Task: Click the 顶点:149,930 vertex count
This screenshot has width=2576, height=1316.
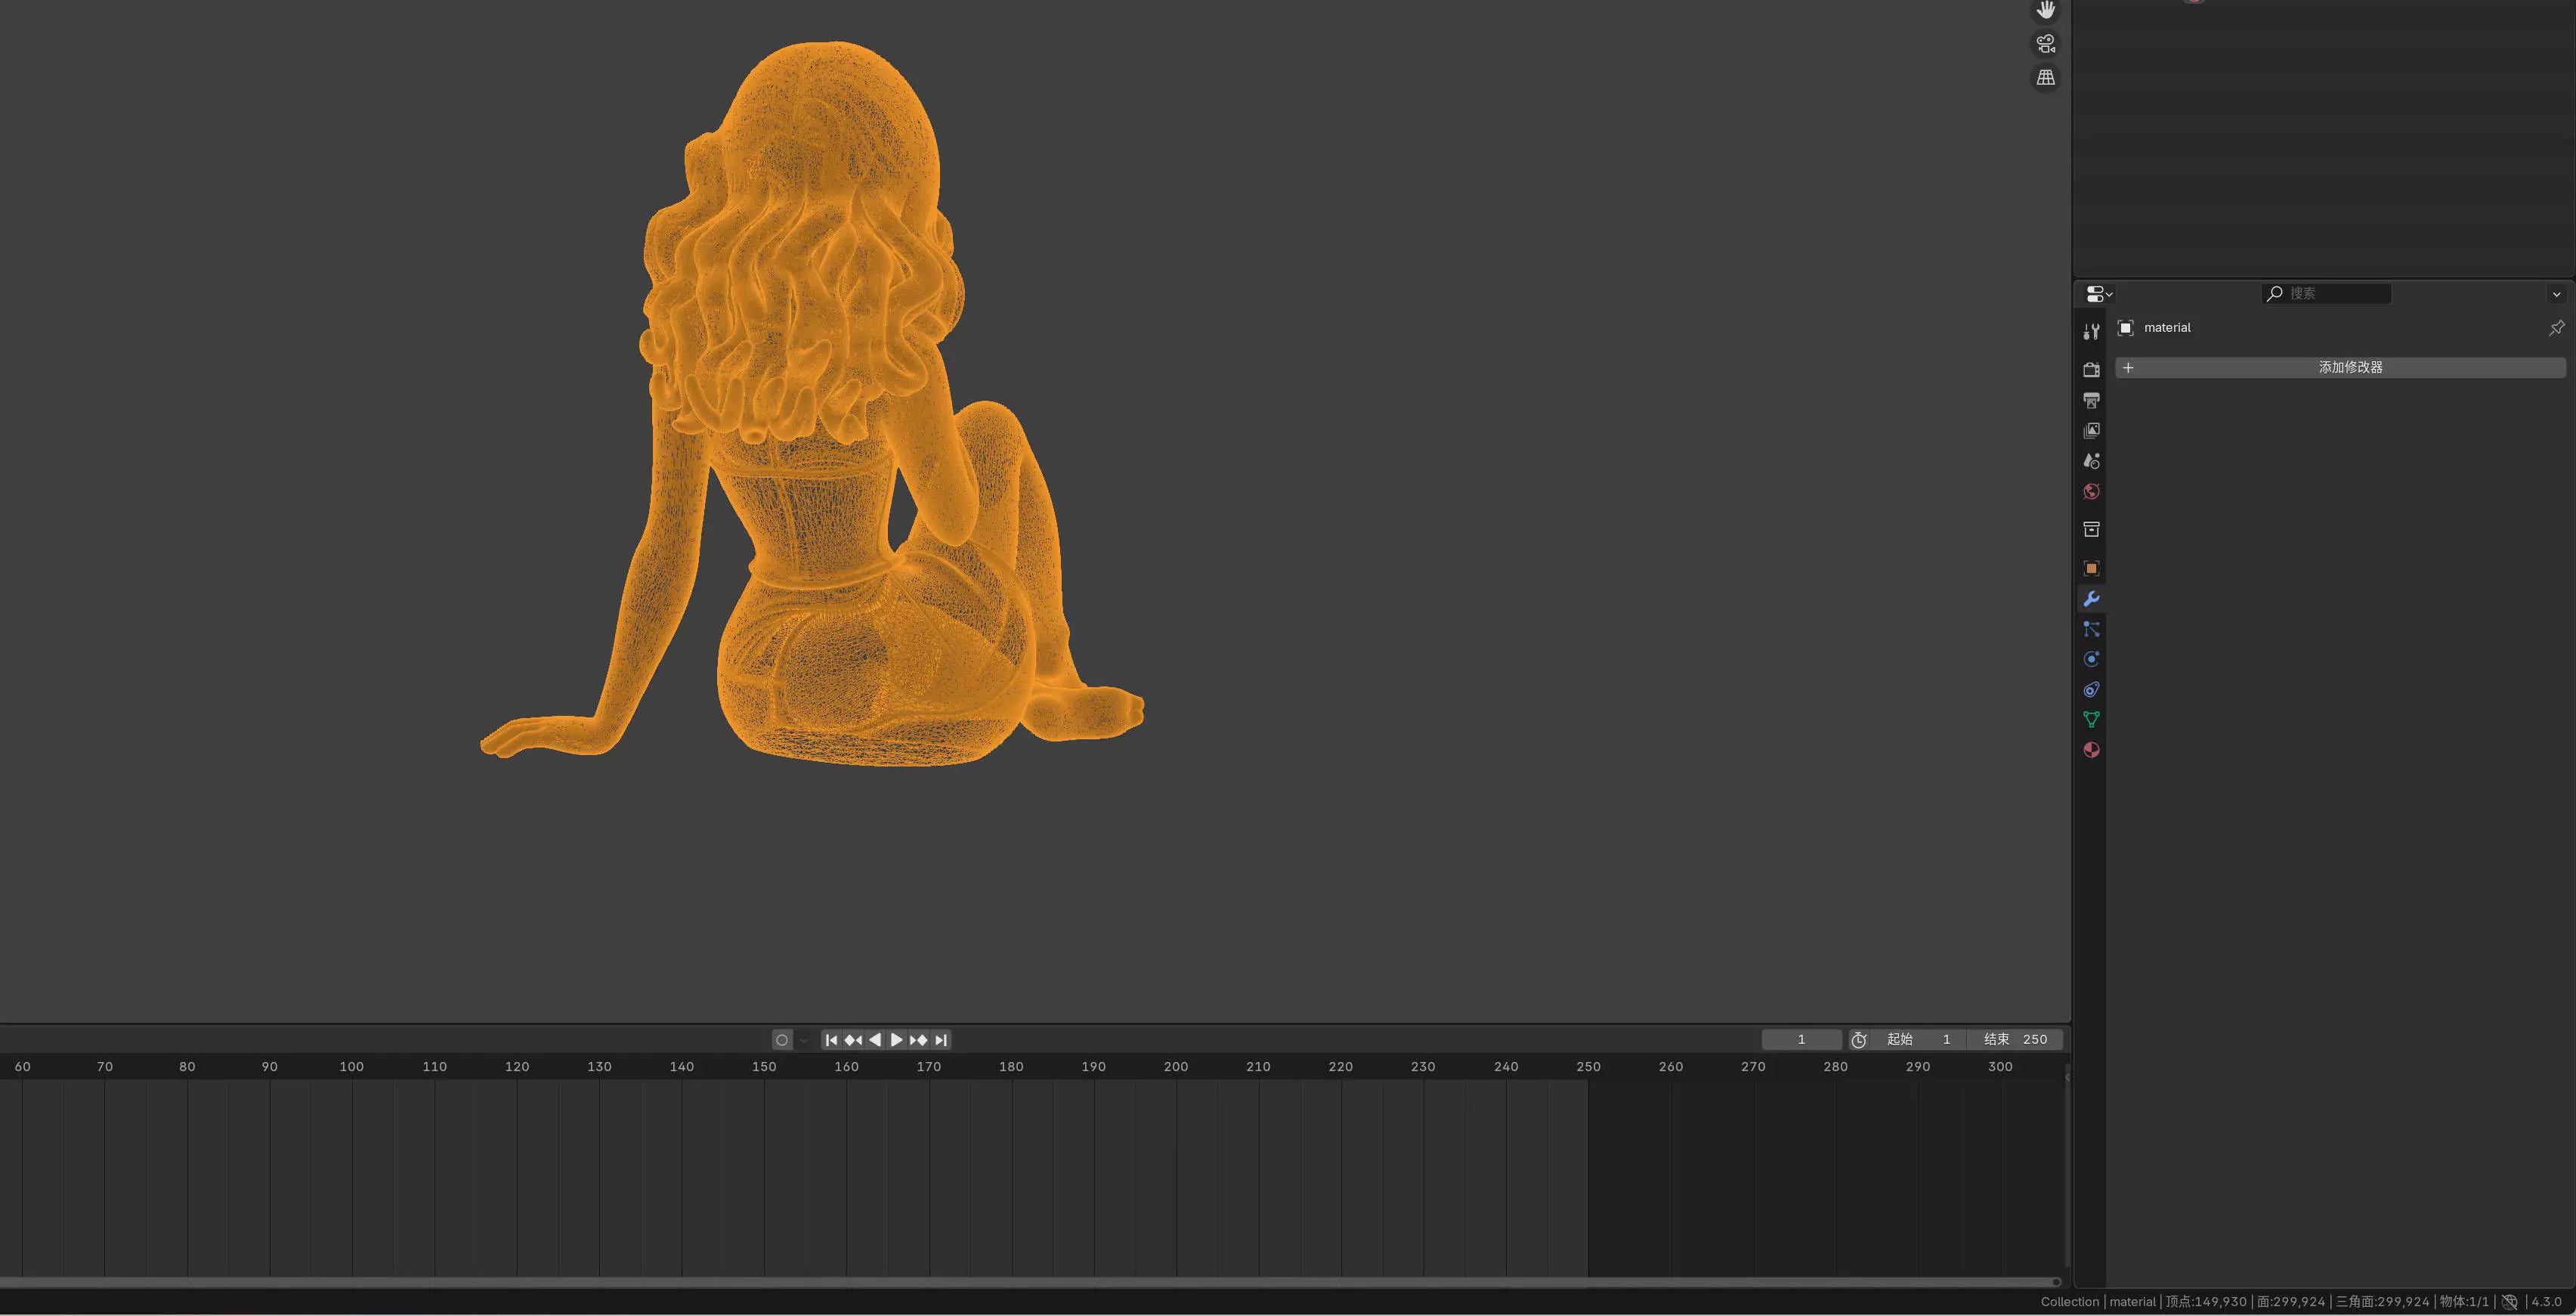Action: 2206,1302
